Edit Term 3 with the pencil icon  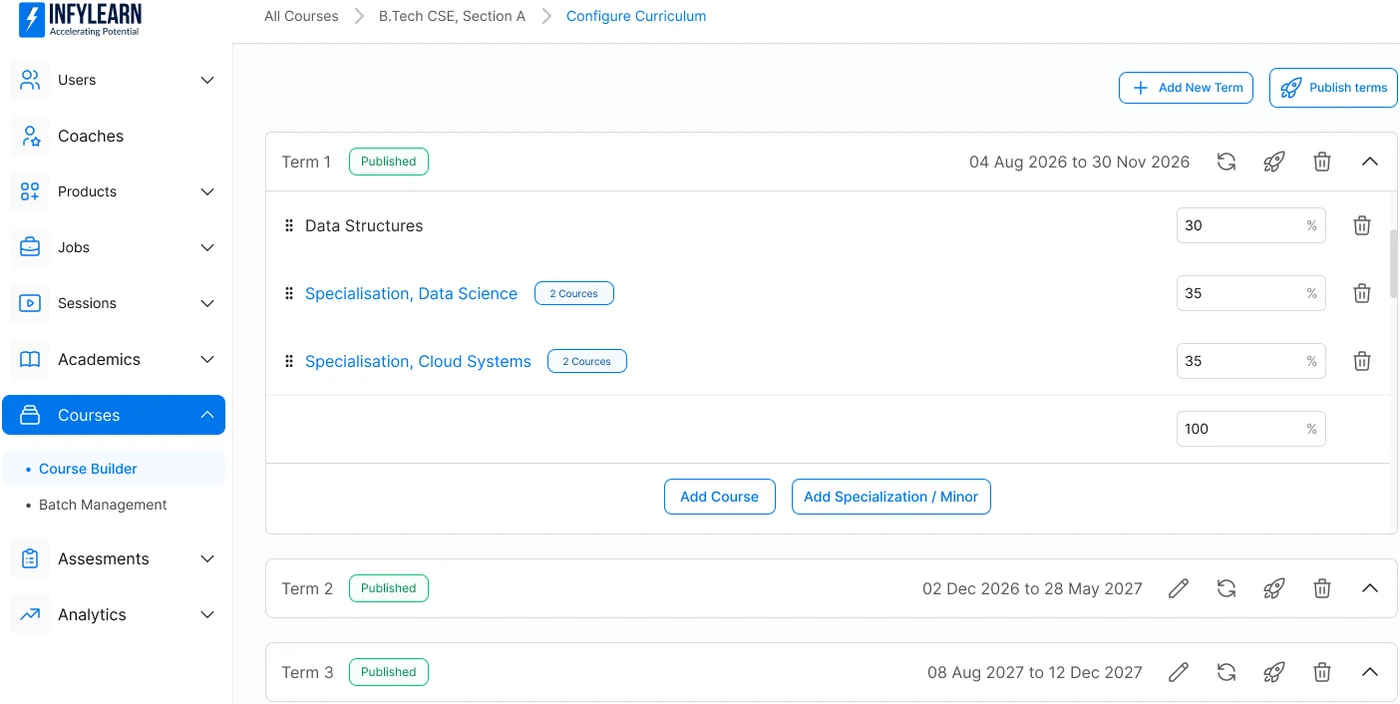(x=1179, y=673)
